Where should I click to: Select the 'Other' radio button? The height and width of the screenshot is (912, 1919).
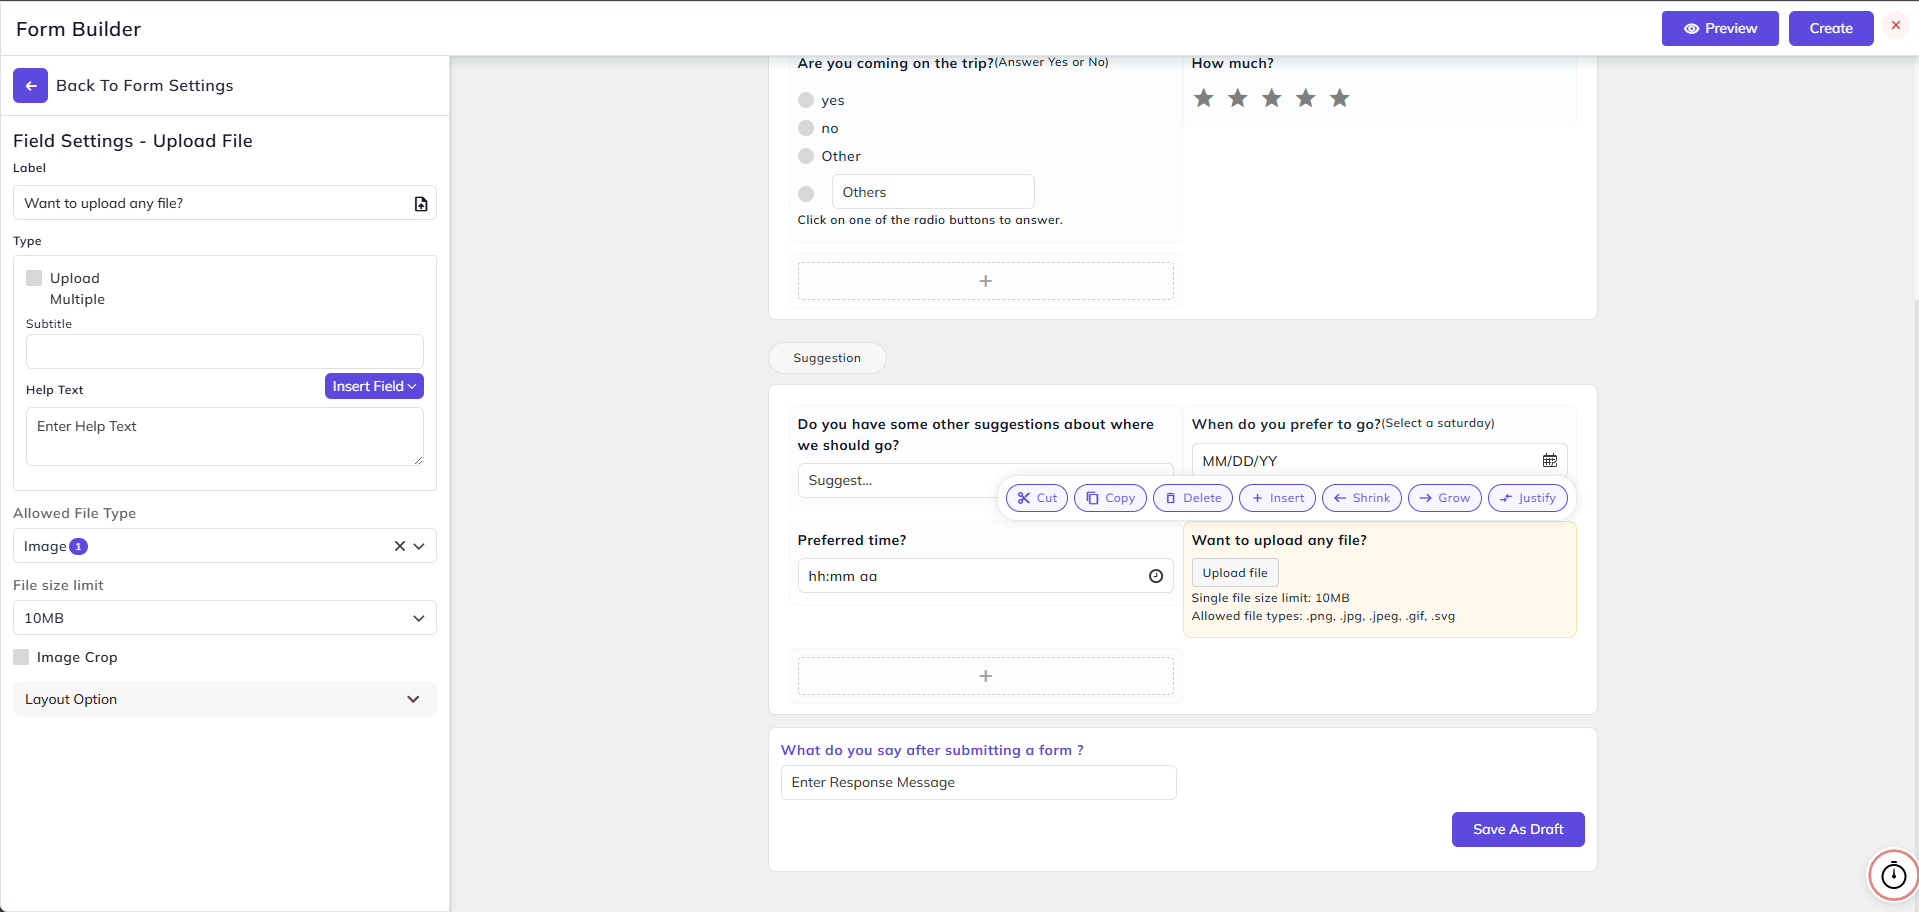[x=806, y=156]
